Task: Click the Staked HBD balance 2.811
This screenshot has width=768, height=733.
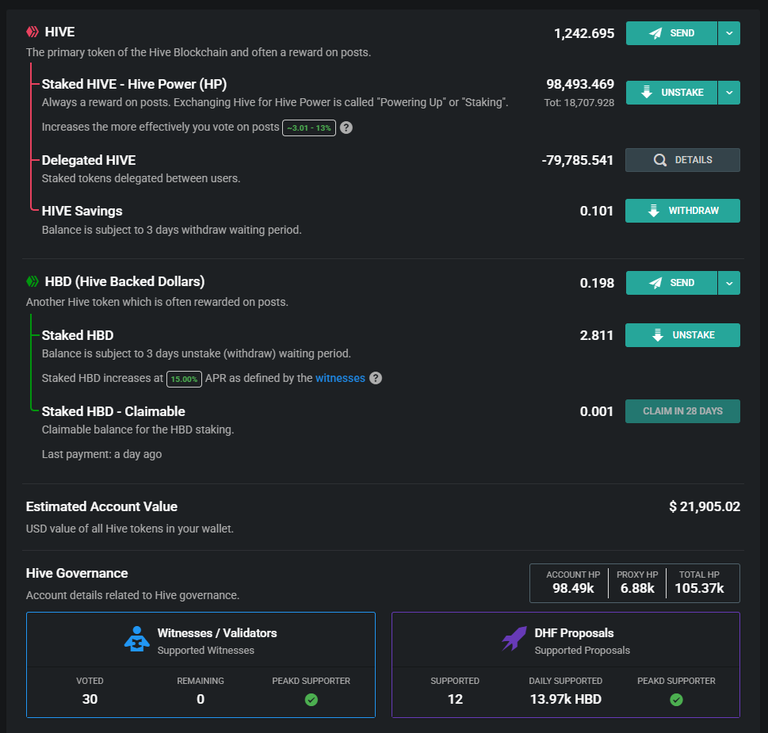Action: tap(597, 335)
